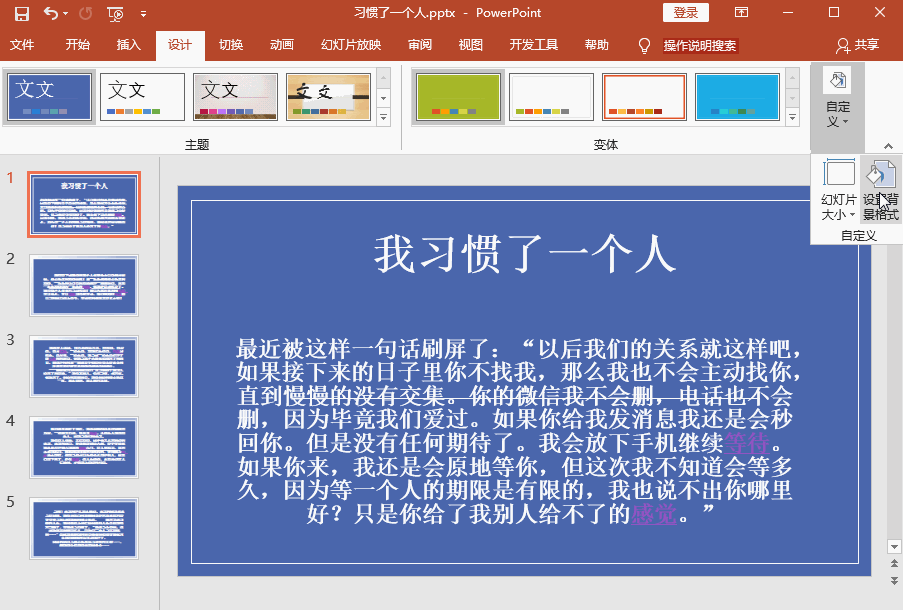Select the third theme with brown strip
903x610 pixels.
click(x=236, y=96)
